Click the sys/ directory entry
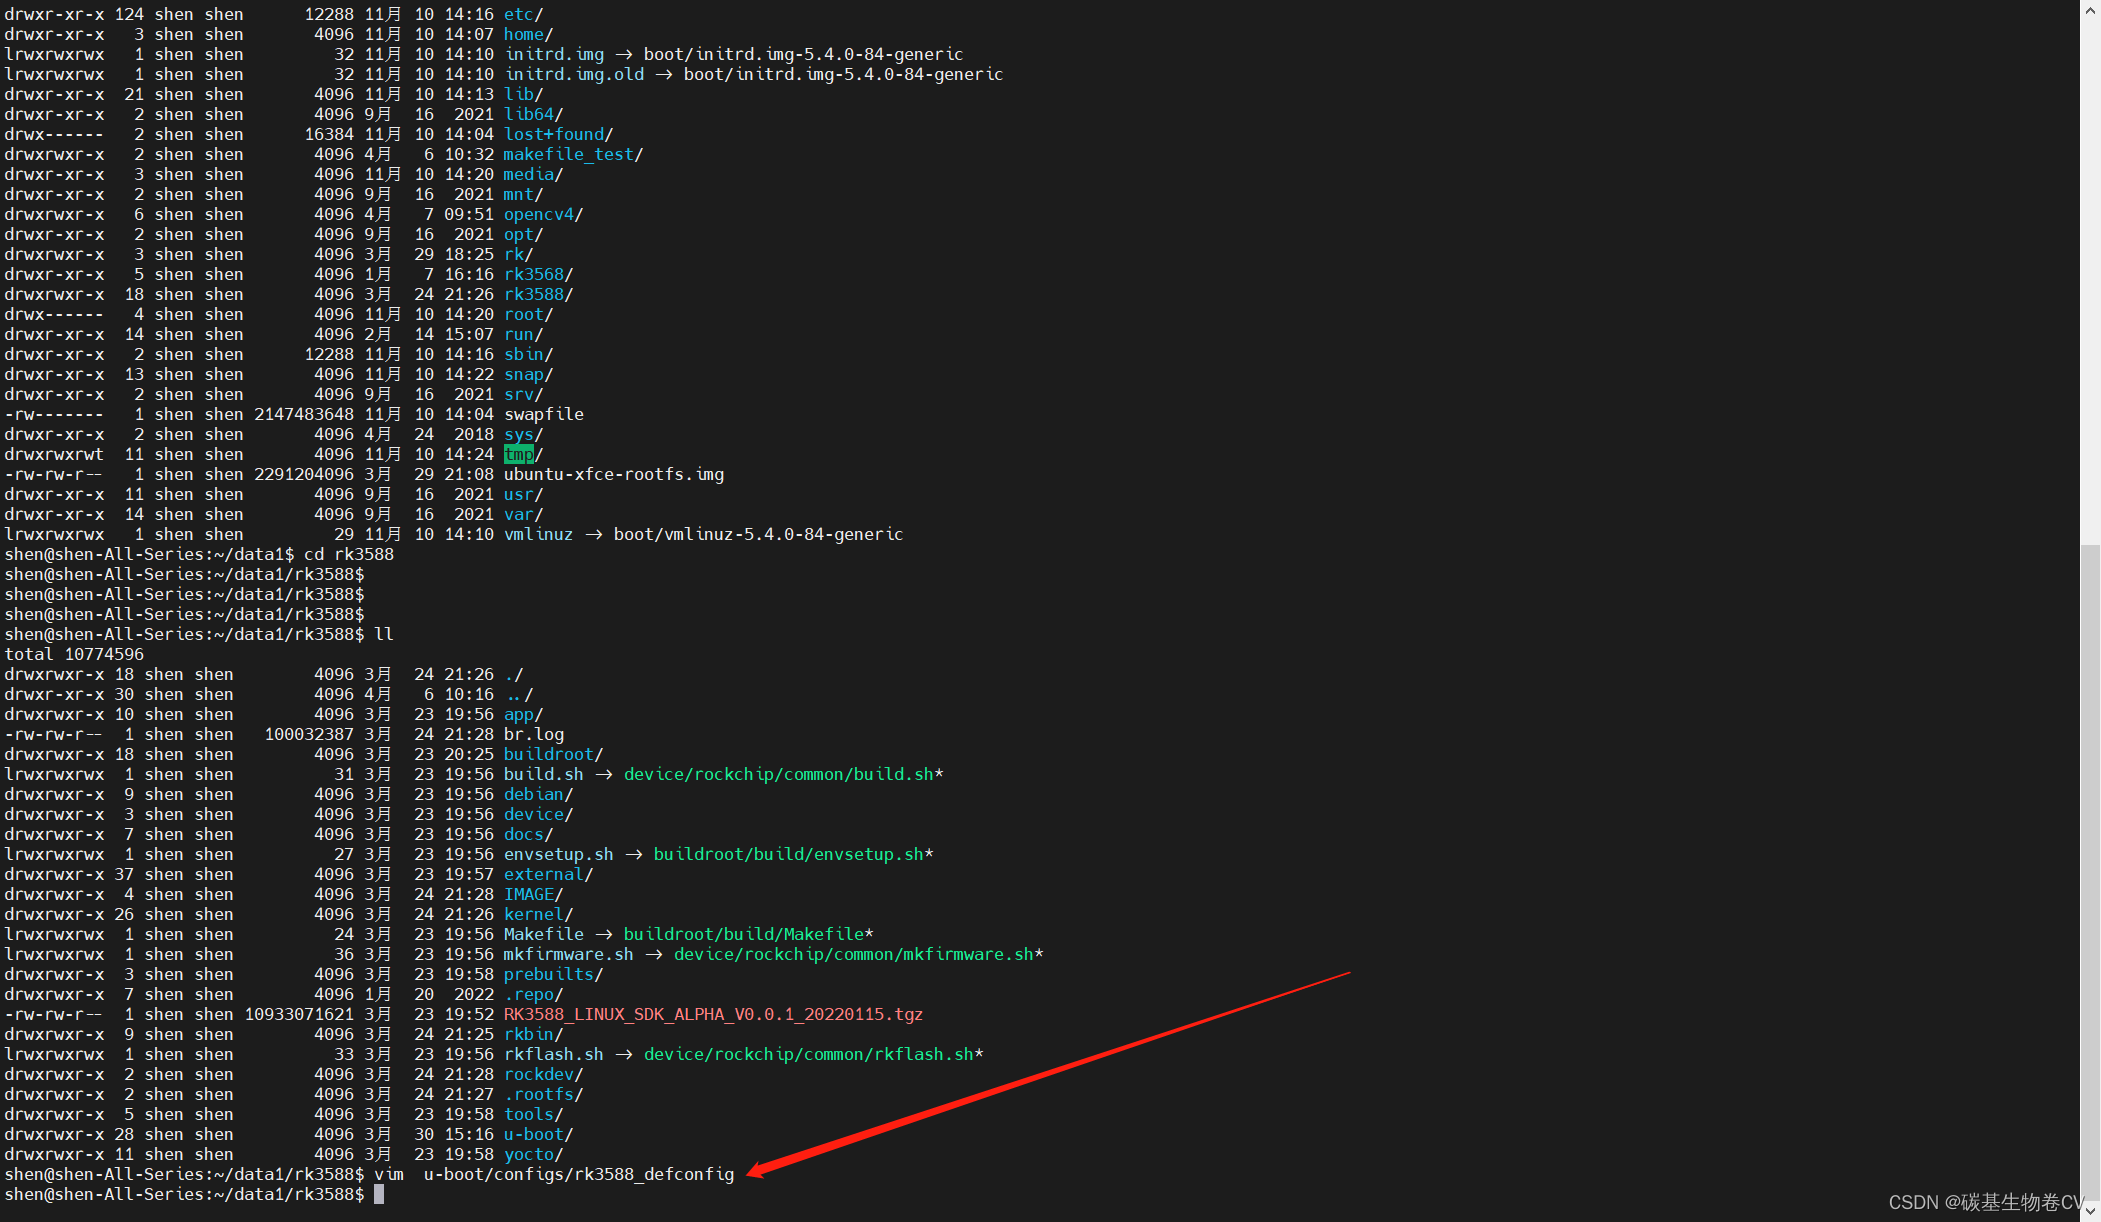This screenshot has width=2101, height=1222. (524, 434)
